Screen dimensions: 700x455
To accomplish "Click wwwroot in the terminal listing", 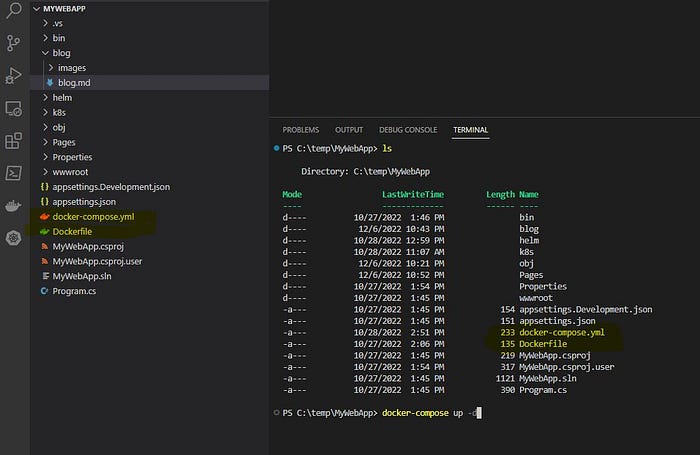I will 536,298.
